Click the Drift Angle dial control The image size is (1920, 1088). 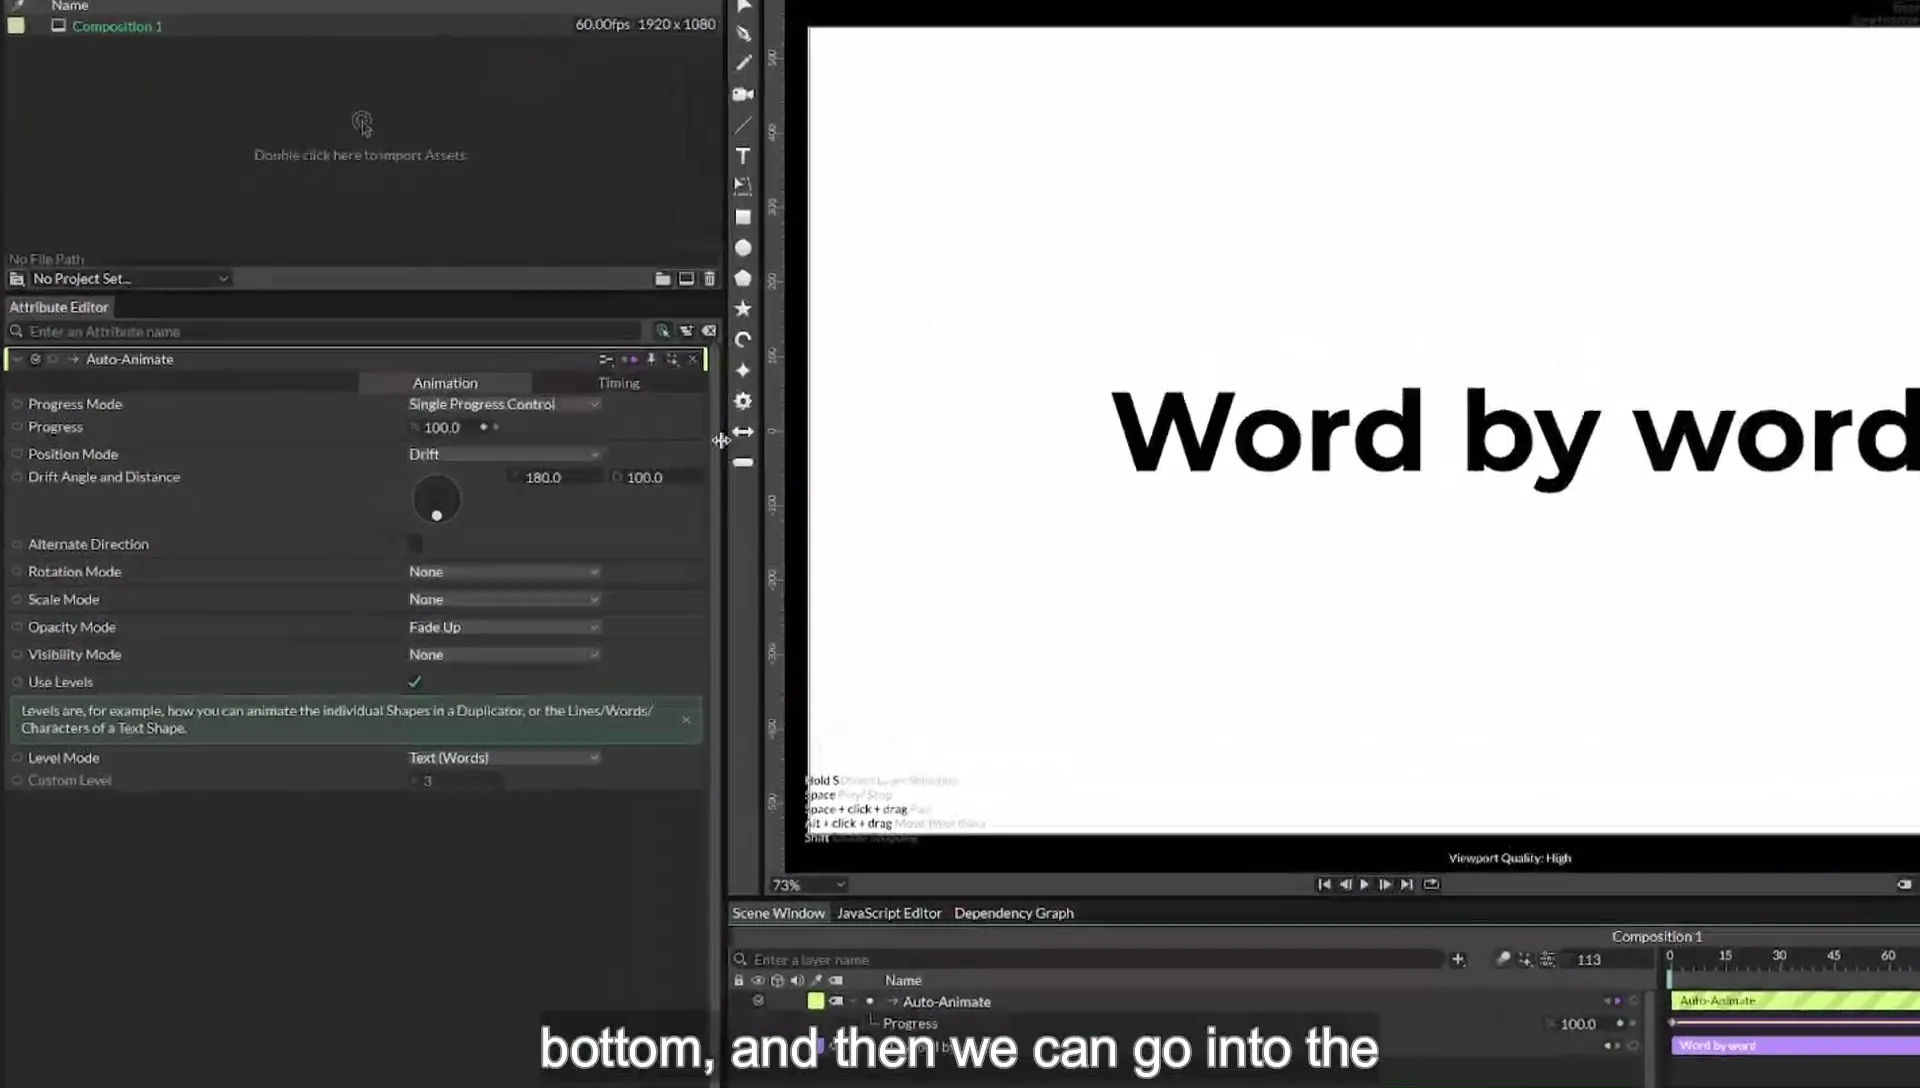(437, 499)
